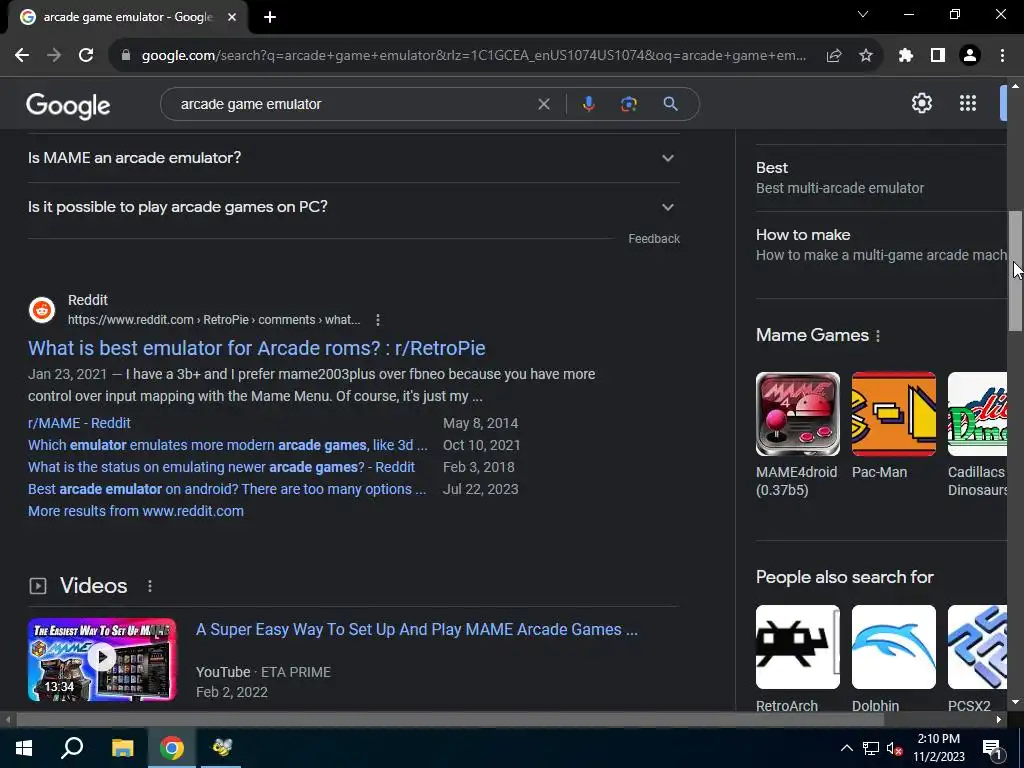The height and width of the screenshot is (768, 1024).
Task: Expand 'Is it possible to play arcade games on PC?'
Action: (x=353, y=207)
